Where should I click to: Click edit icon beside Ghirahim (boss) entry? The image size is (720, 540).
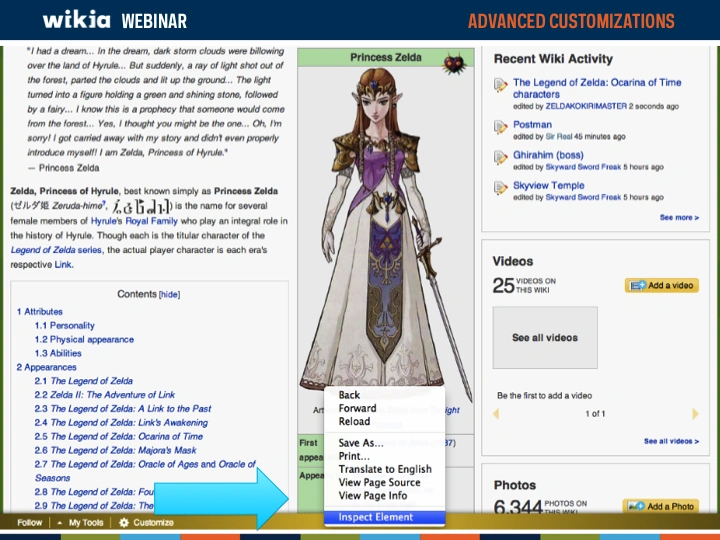501,158
